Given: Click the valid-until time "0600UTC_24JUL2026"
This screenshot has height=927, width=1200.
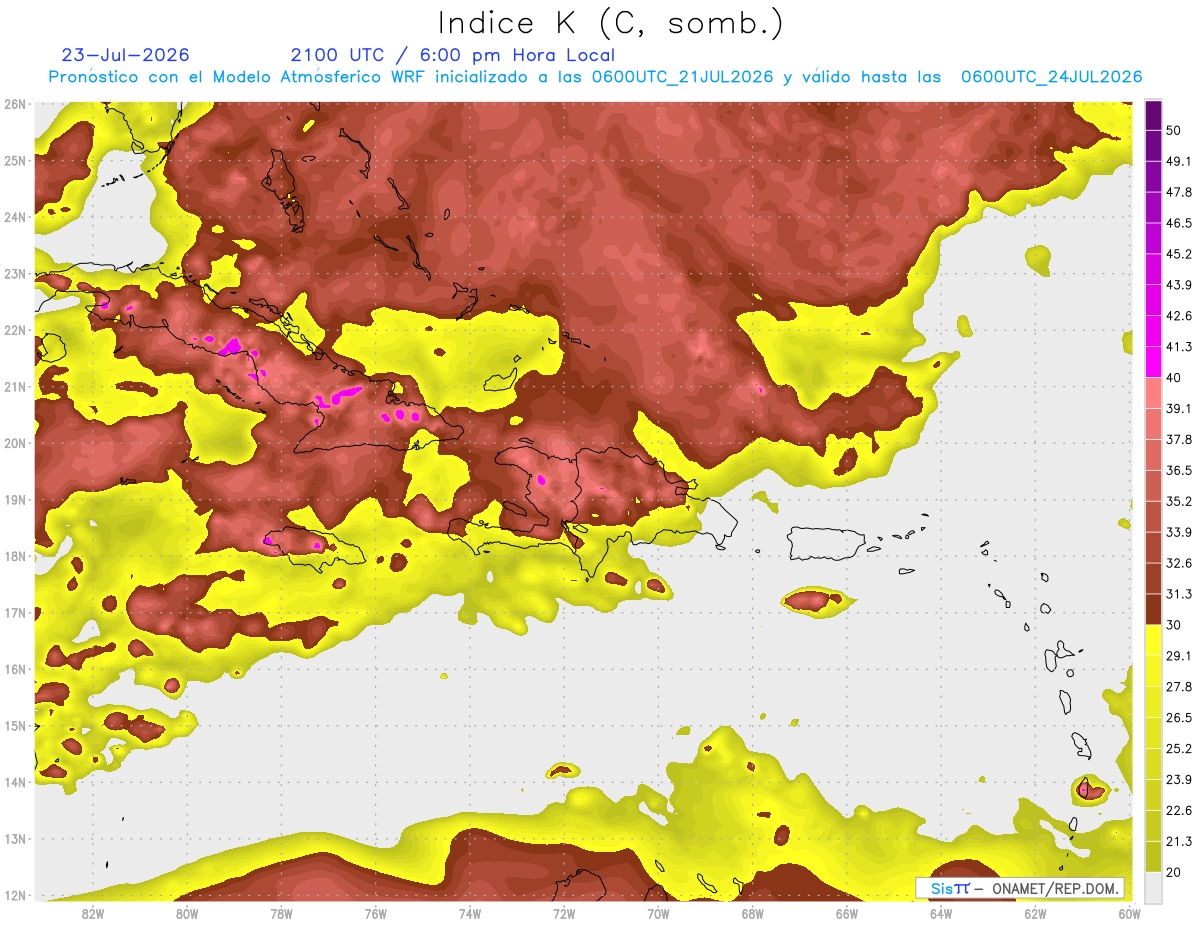Looking at the screenshot, I should (1051, 77).
